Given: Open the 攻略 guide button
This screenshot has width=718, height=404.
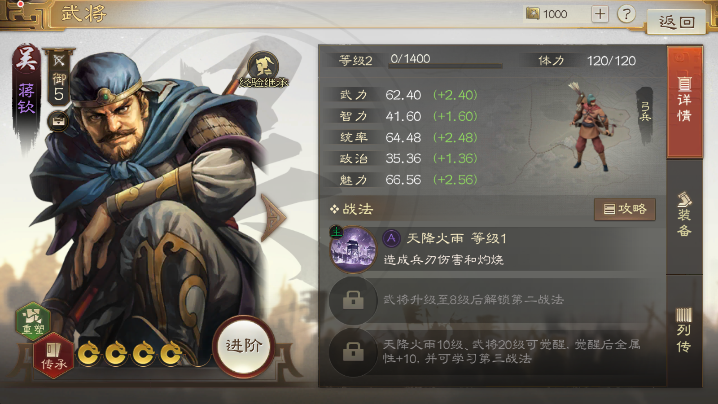Looking at the screenshot, I should [x=625, y=209].
